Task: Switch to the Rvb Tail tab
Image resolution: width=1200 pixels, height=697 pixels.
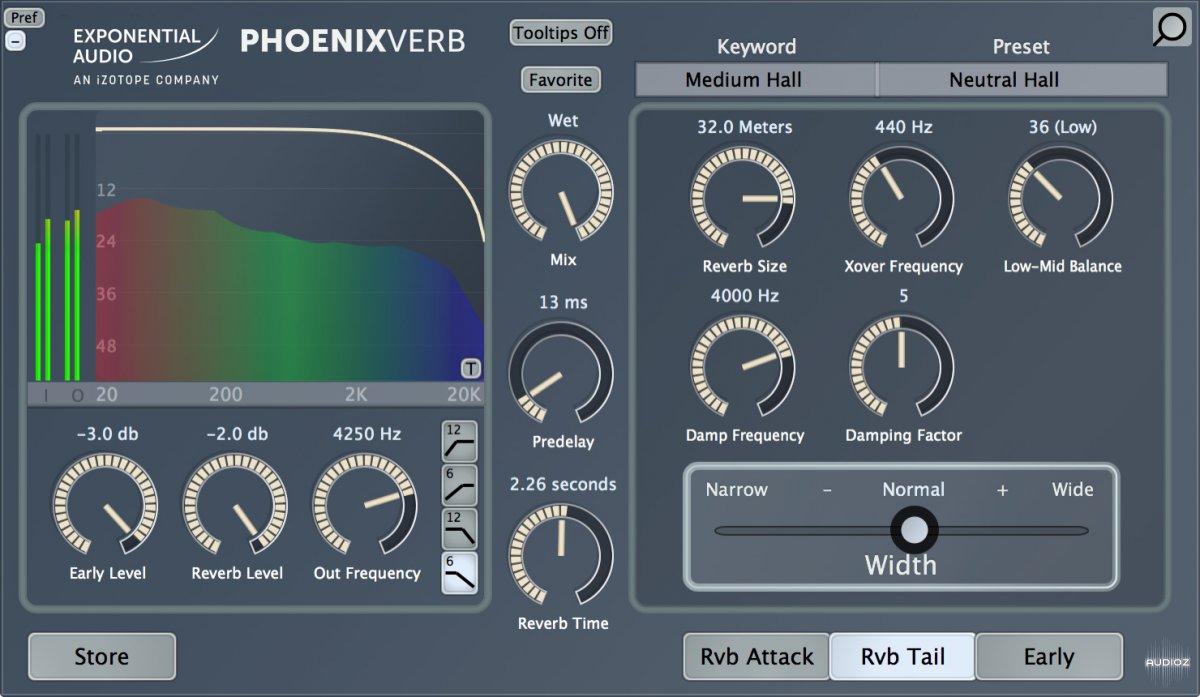Action: 903,657
